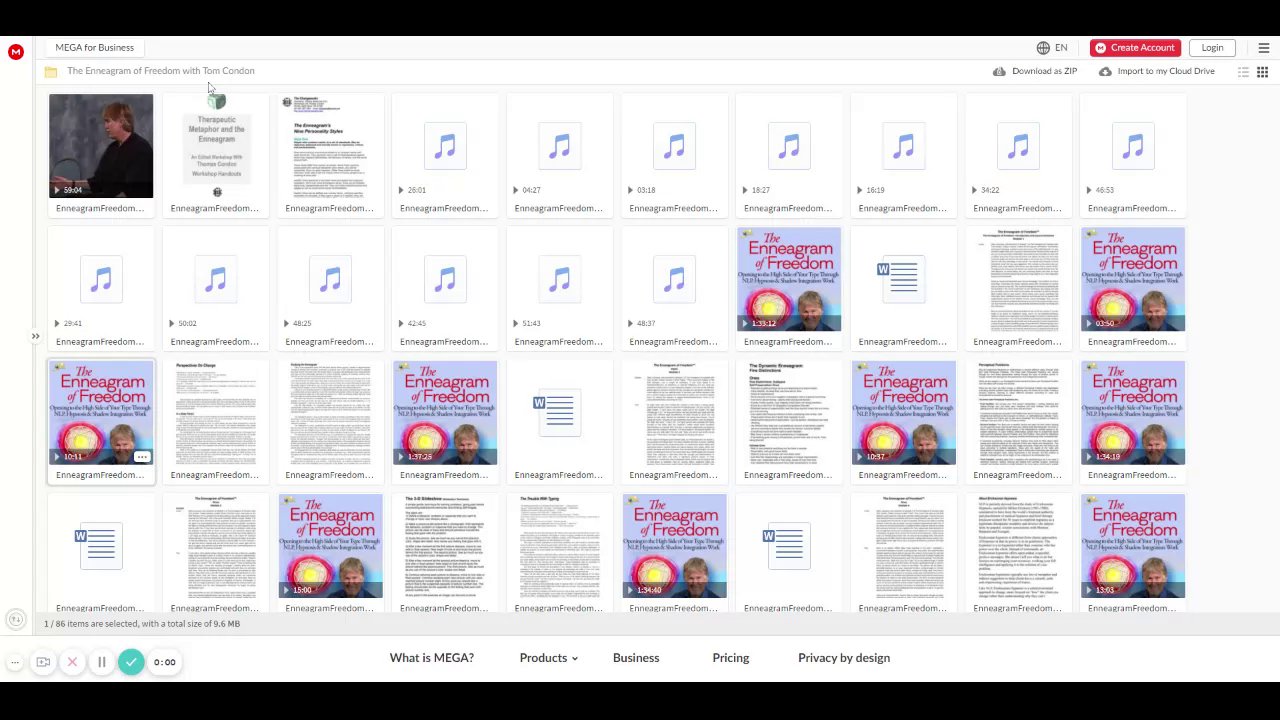Open the hamburger menu icon at top right
1280x720 pixels.
pyautogui.click(x=1263, y=48)
